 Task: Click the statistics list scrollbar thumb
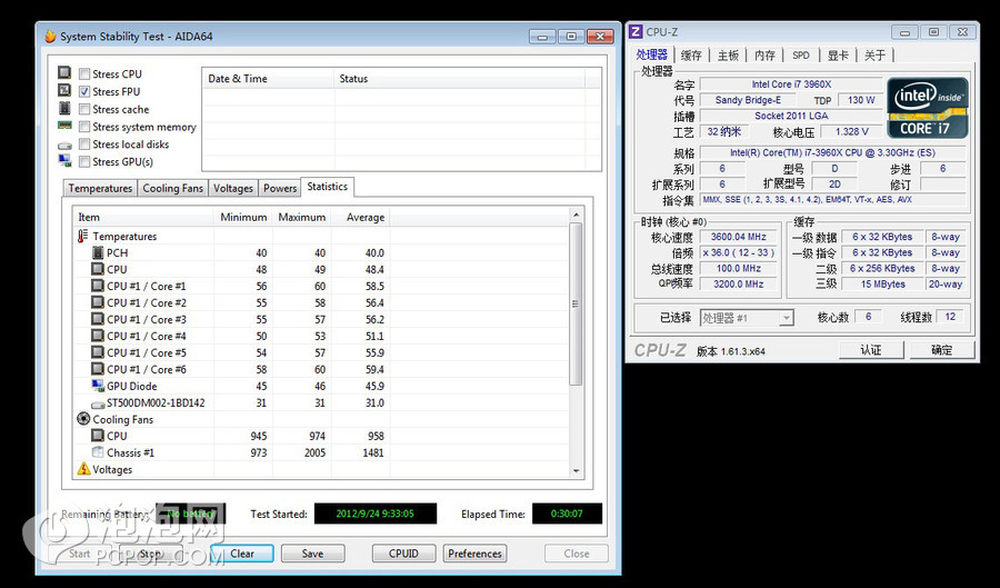pyautogui.click(x=575, y=304)
